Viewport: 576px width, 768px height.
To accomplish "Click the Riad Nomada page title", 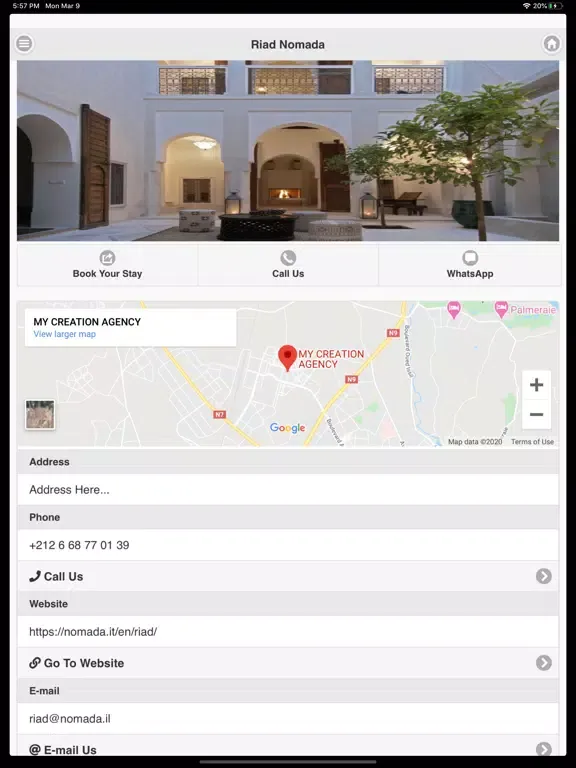I will 288,45.
